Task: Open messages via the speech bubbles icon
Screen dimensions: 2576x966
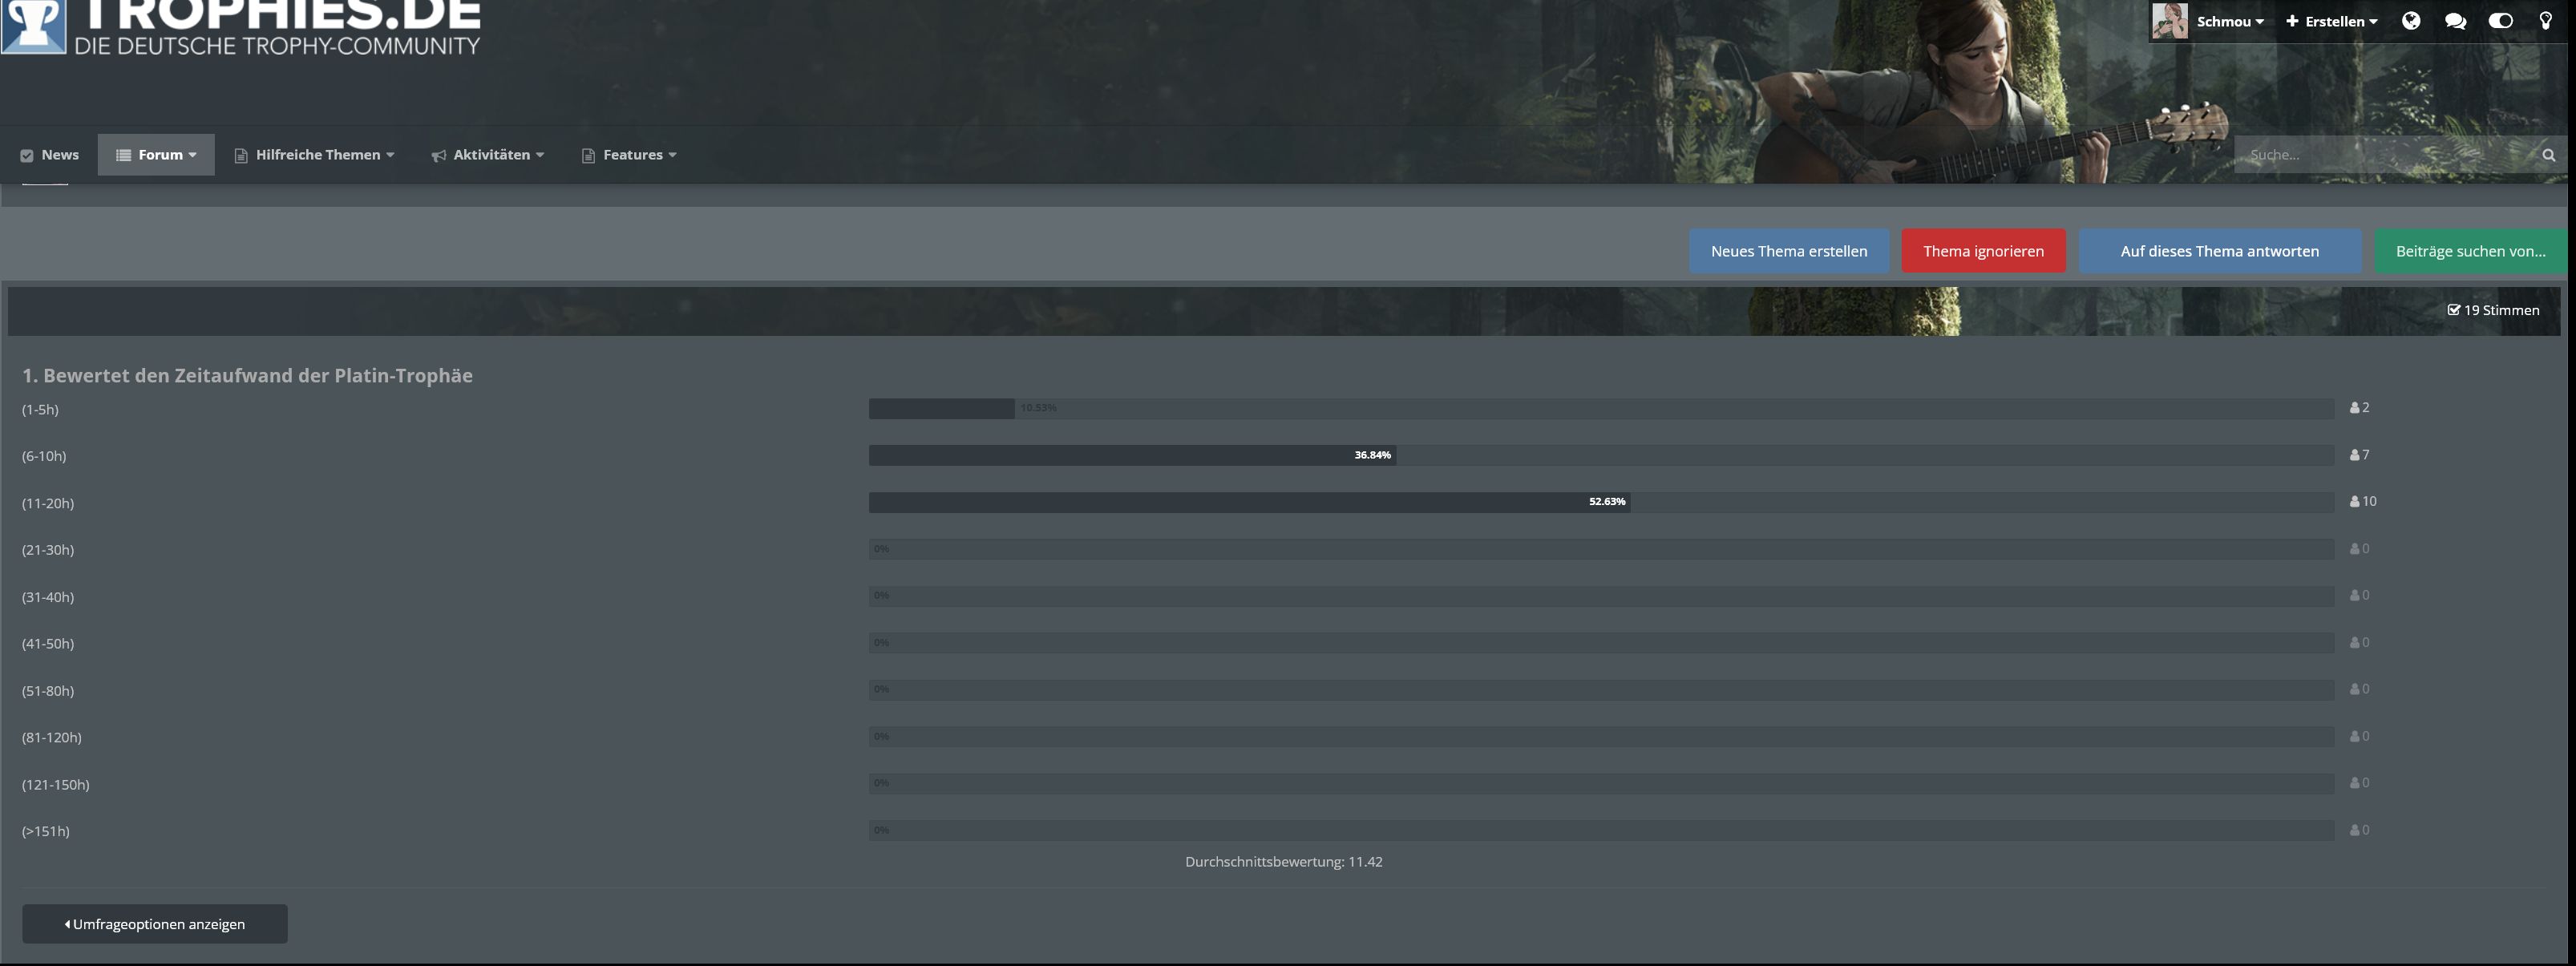Action: click(2455, 21)
